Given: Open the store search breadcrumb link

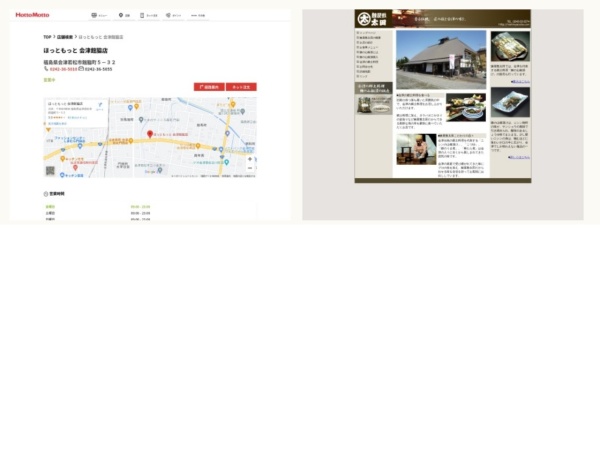Looking at the screenshot, I should [65, 37].
